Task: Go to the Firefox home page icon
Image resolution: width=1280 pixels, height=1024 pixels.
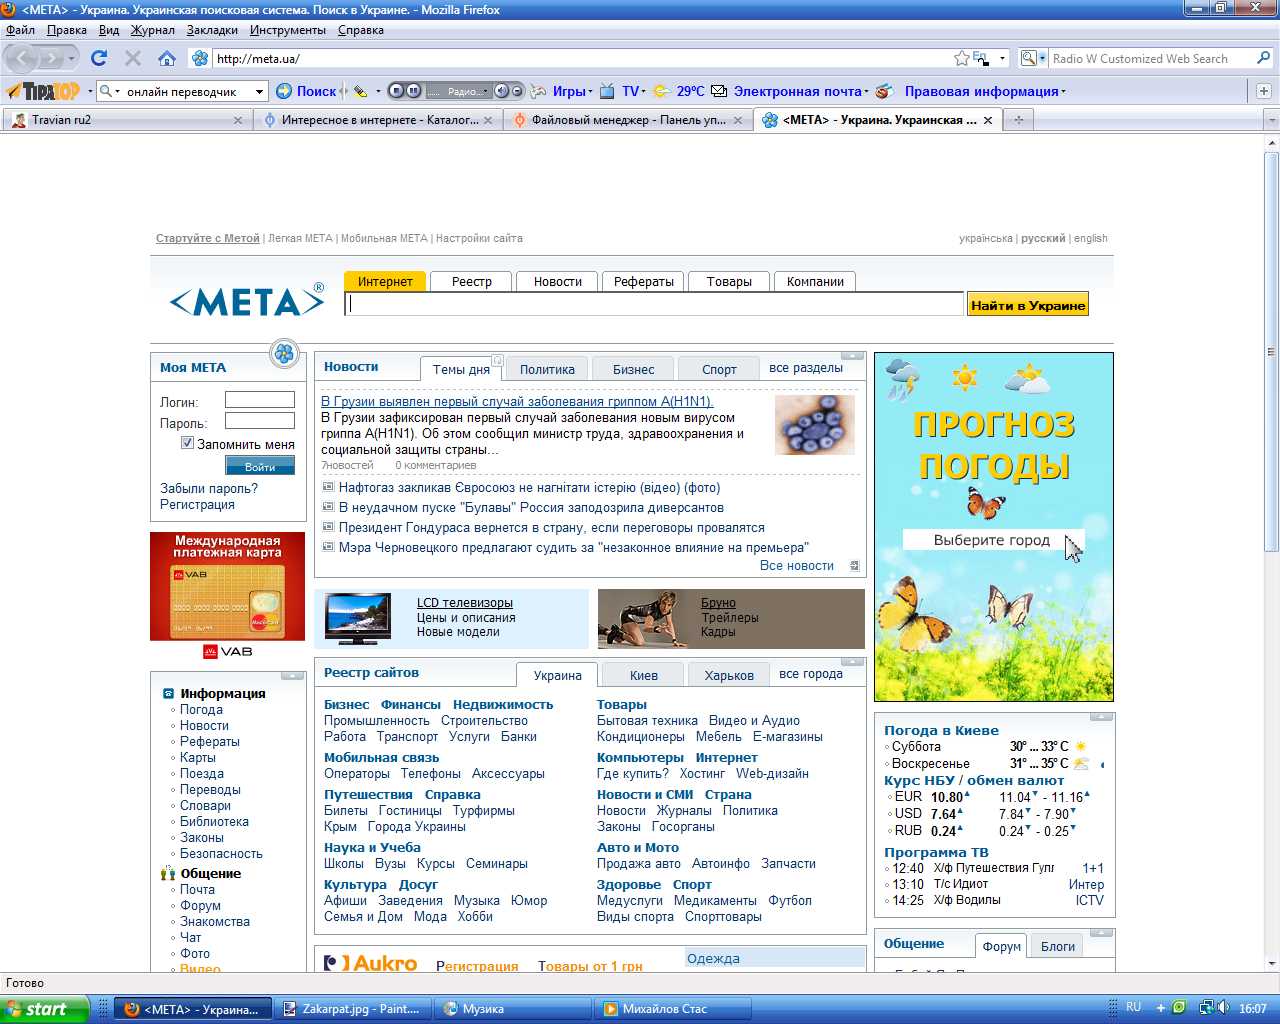Action: (x=167, y=58)
